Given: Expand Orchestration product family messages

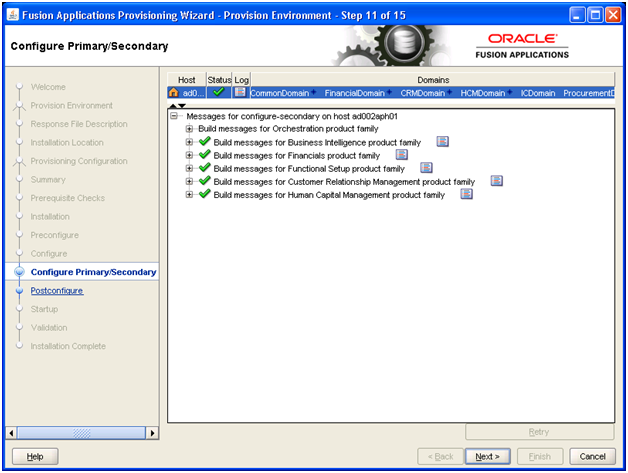Looking at the screenshot, I should (x=189, y=129).
